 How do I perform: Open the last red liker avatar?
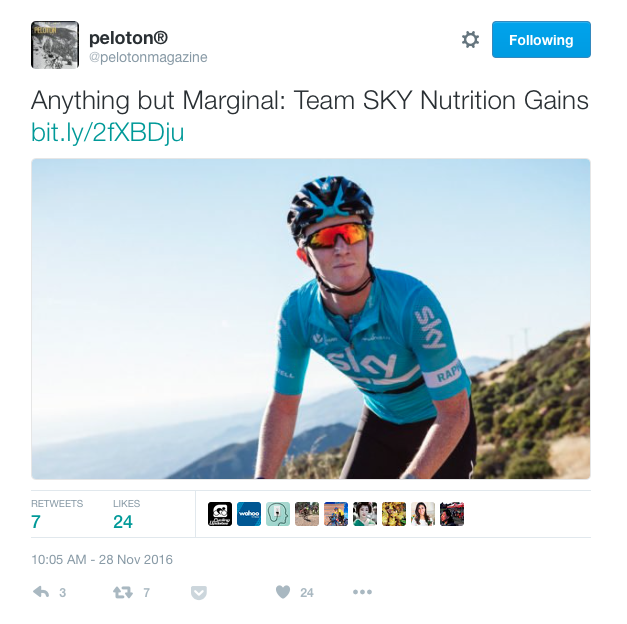(452, 514)
